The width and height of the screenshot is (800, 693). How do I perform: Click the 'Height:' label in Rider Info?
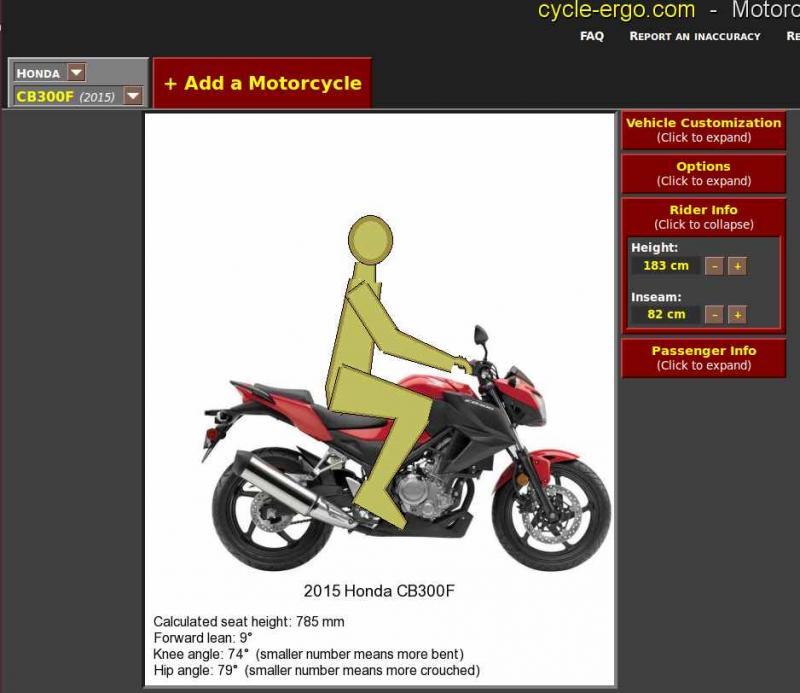pos(655,248)
